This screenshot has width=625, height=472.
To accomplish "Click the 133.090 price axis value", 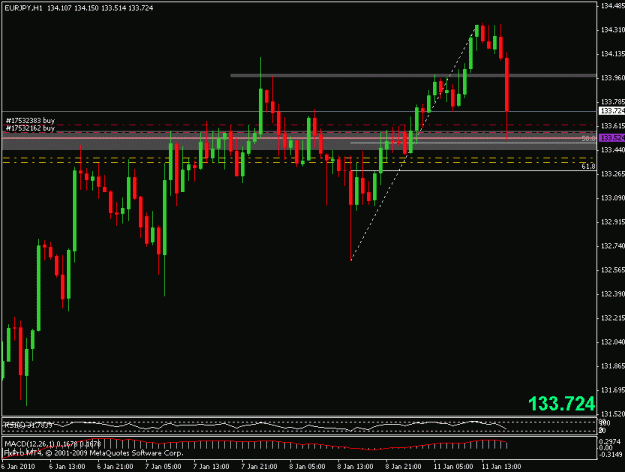I will 613,198.
